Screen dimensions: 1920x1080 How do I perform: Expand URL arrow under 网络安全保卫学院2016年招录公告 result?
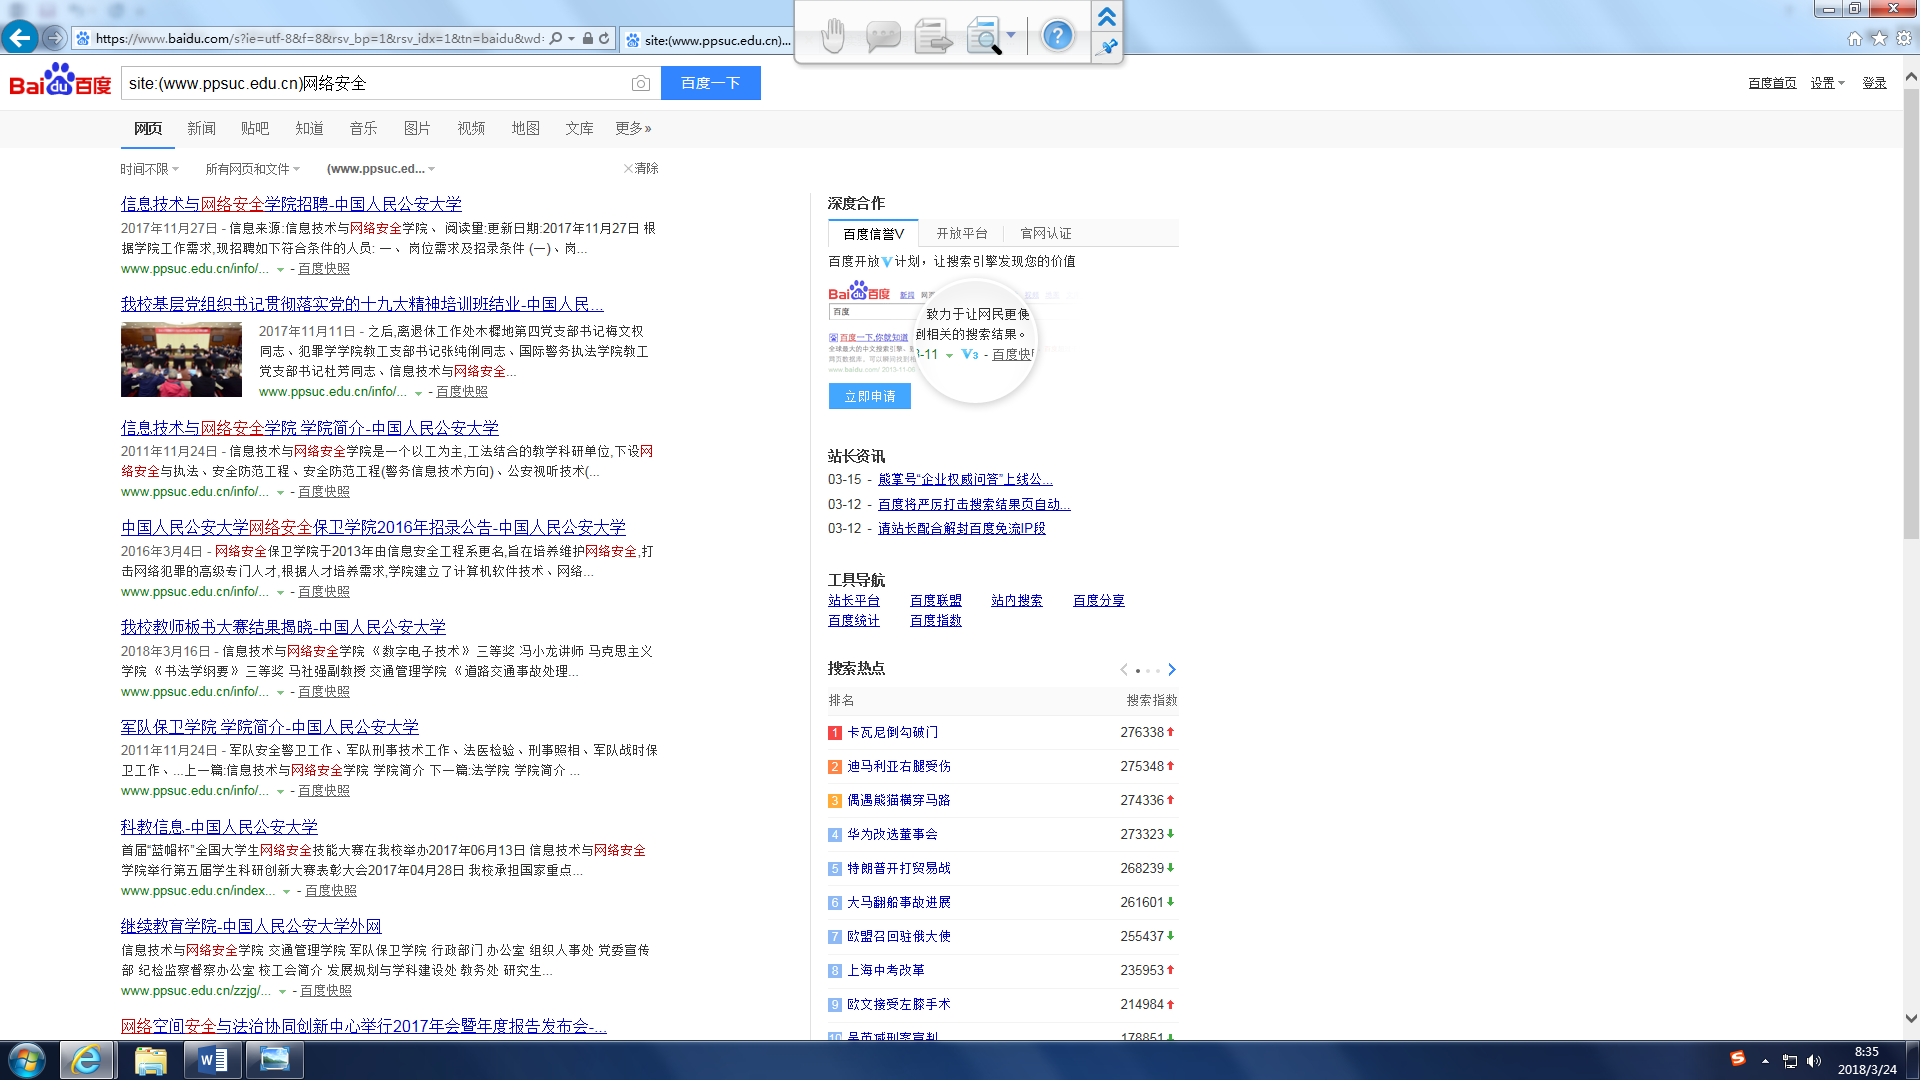pyautogui.click(x=280, y=592)
